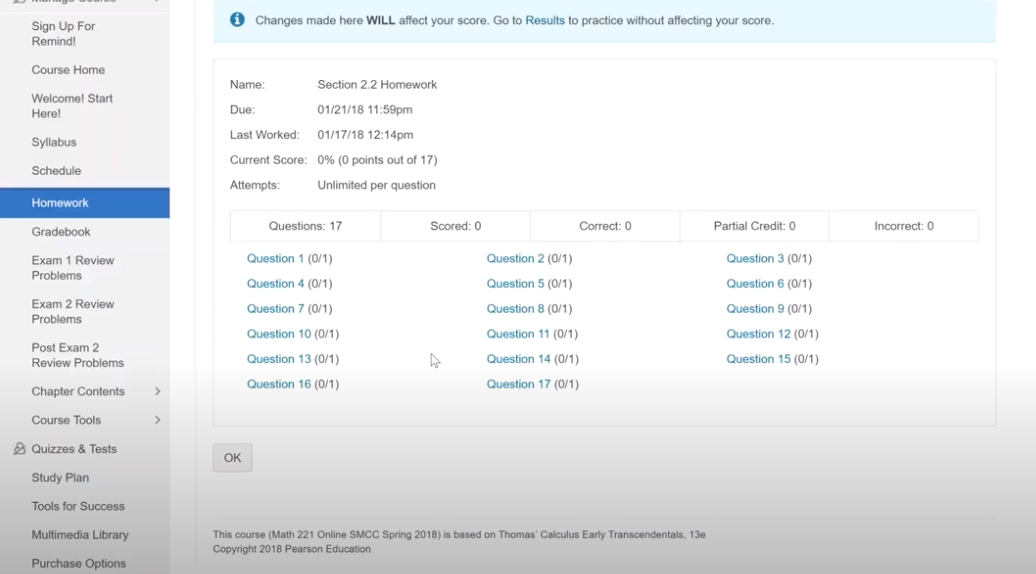
Task: Open Question 6
Action: [x=755, y=284]
